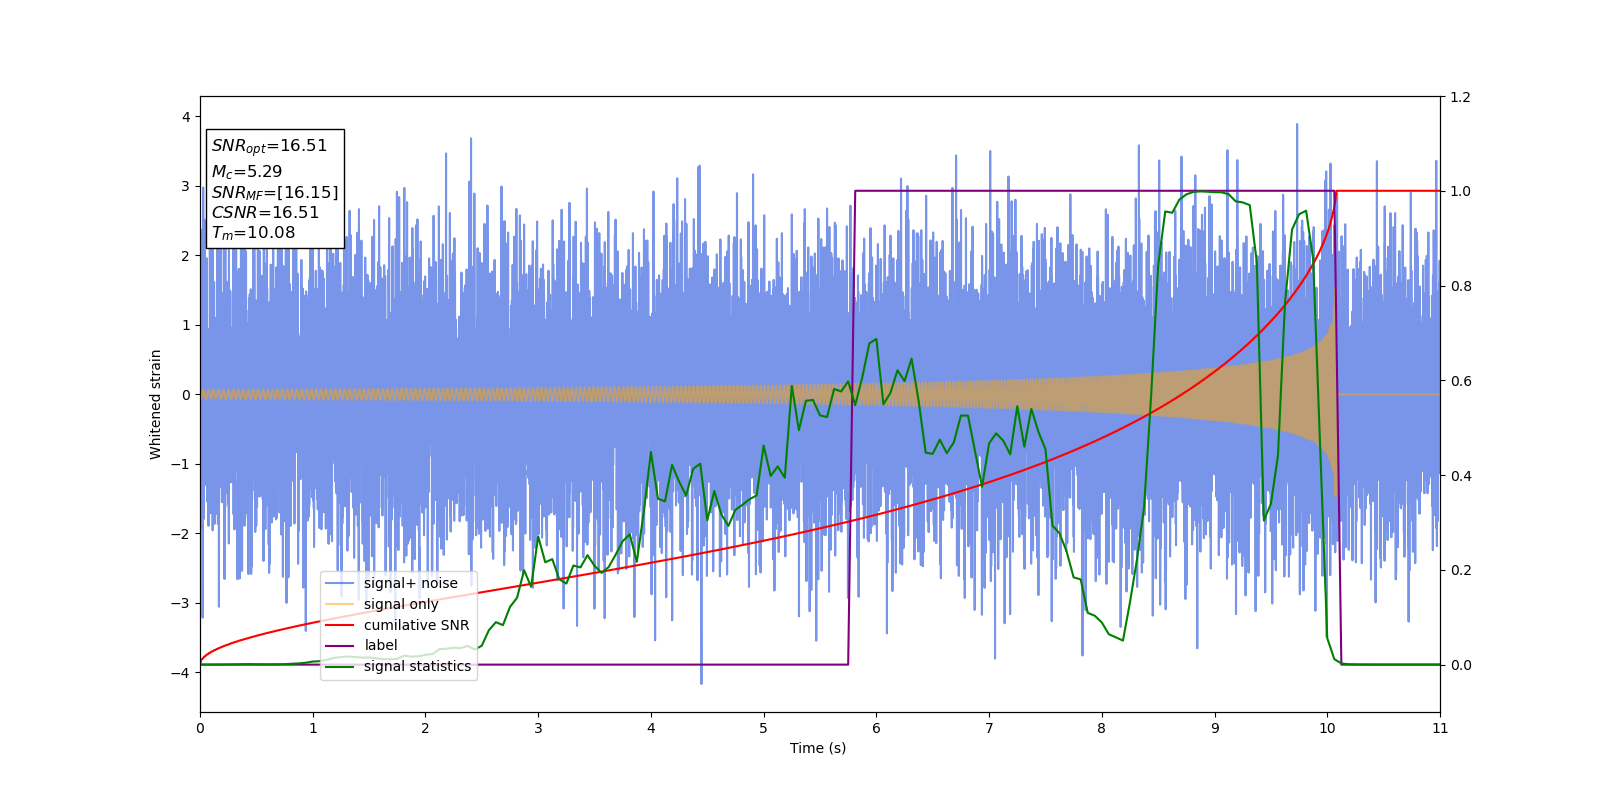Click the right y-axis tick label 1.2
The height and width of the screenshot is (800, 1600).
1460,97
